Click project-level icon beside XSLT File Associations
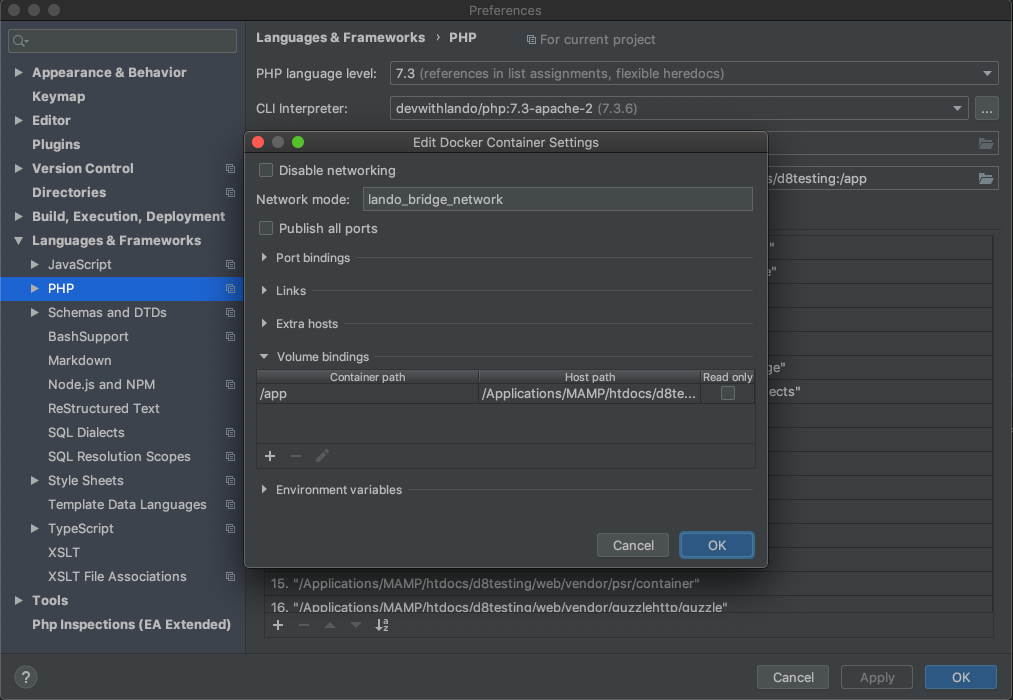Viewport: 1013px width, 700px height. coord(230,577)
